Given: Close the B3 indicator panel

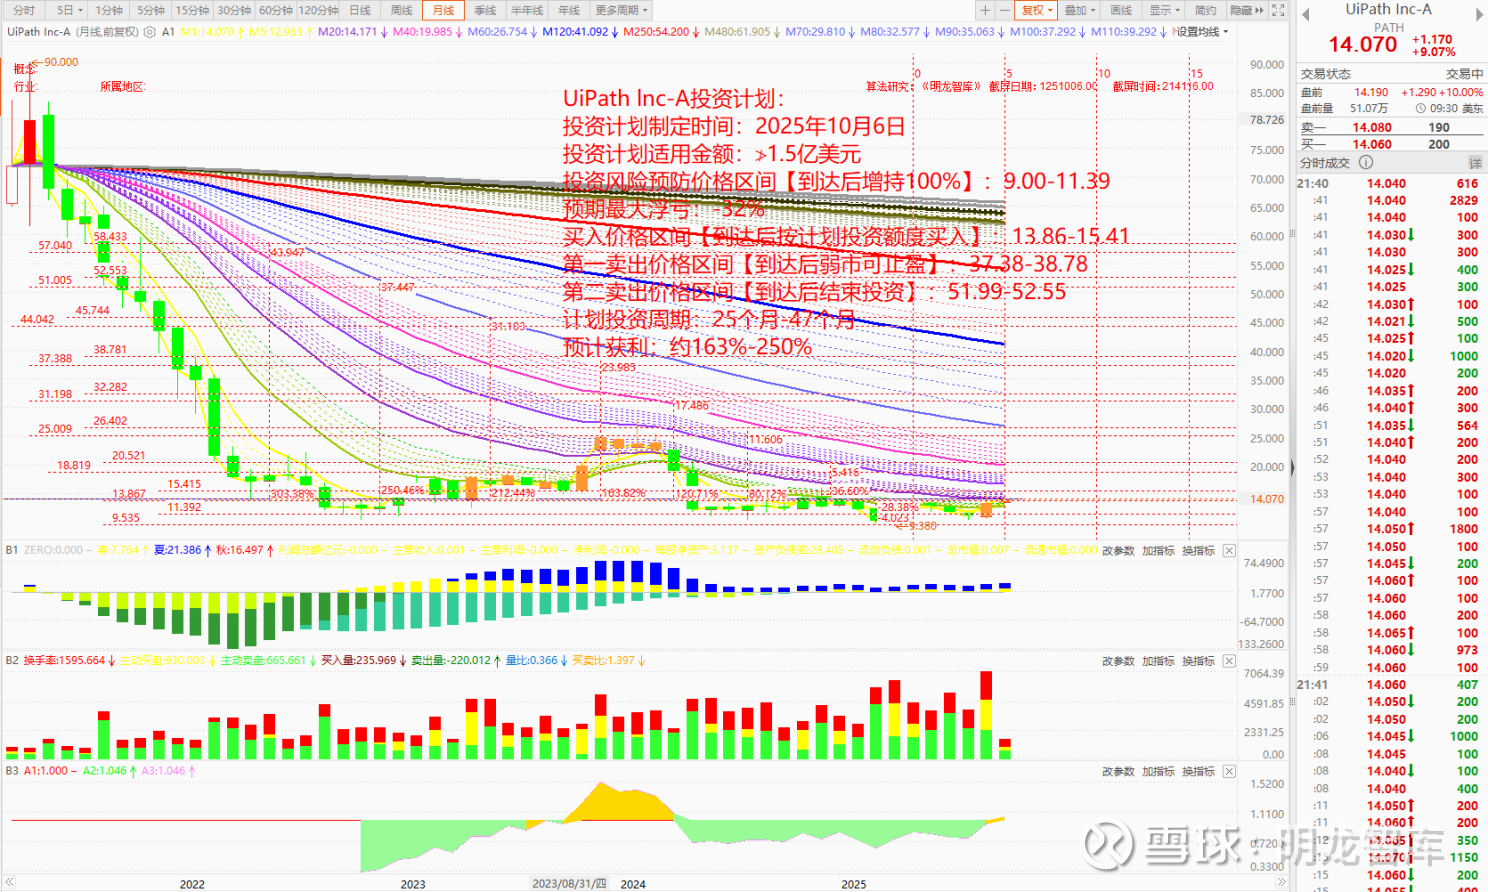Looking at the screenshot, I should coord(1229,771).
